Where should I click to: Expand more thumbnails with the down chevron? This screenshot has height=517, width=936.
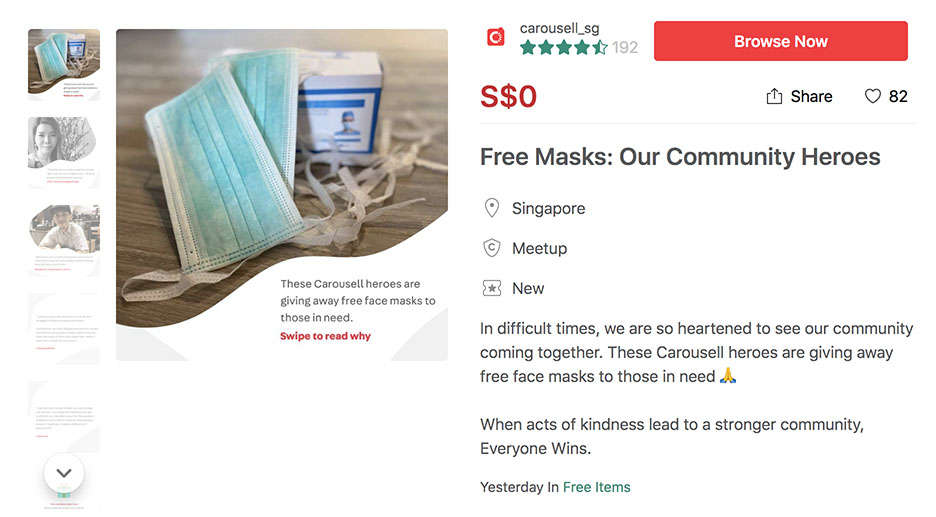click(64, 473)
